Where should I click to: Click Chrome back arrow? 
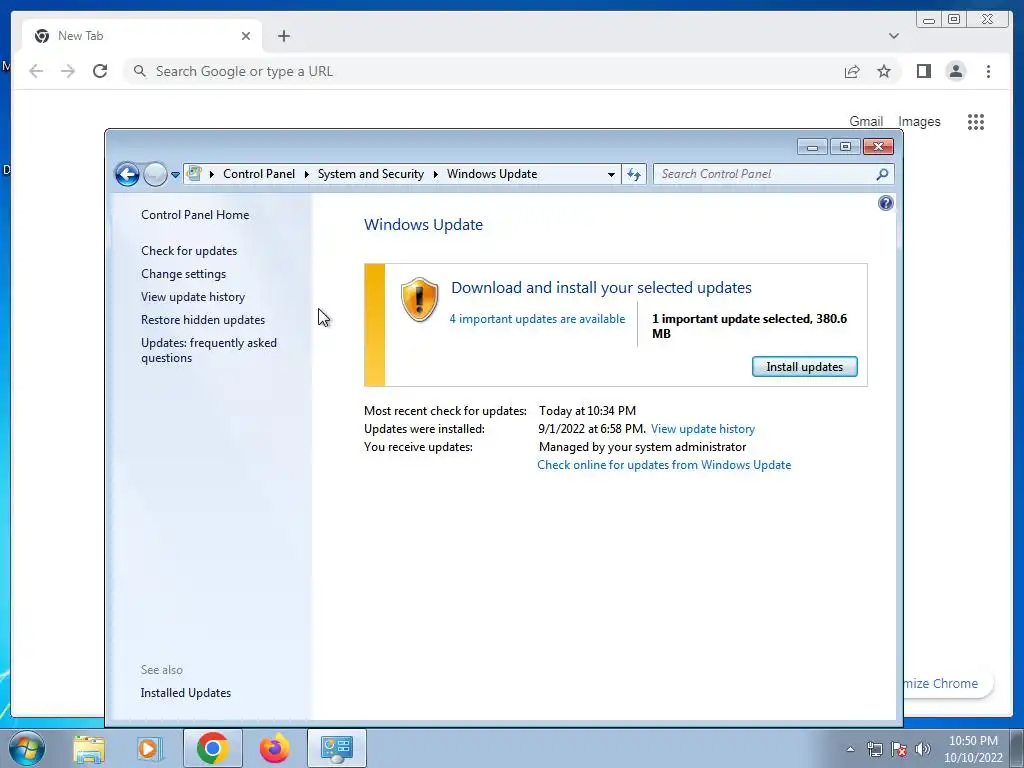(x=36, y=71)
